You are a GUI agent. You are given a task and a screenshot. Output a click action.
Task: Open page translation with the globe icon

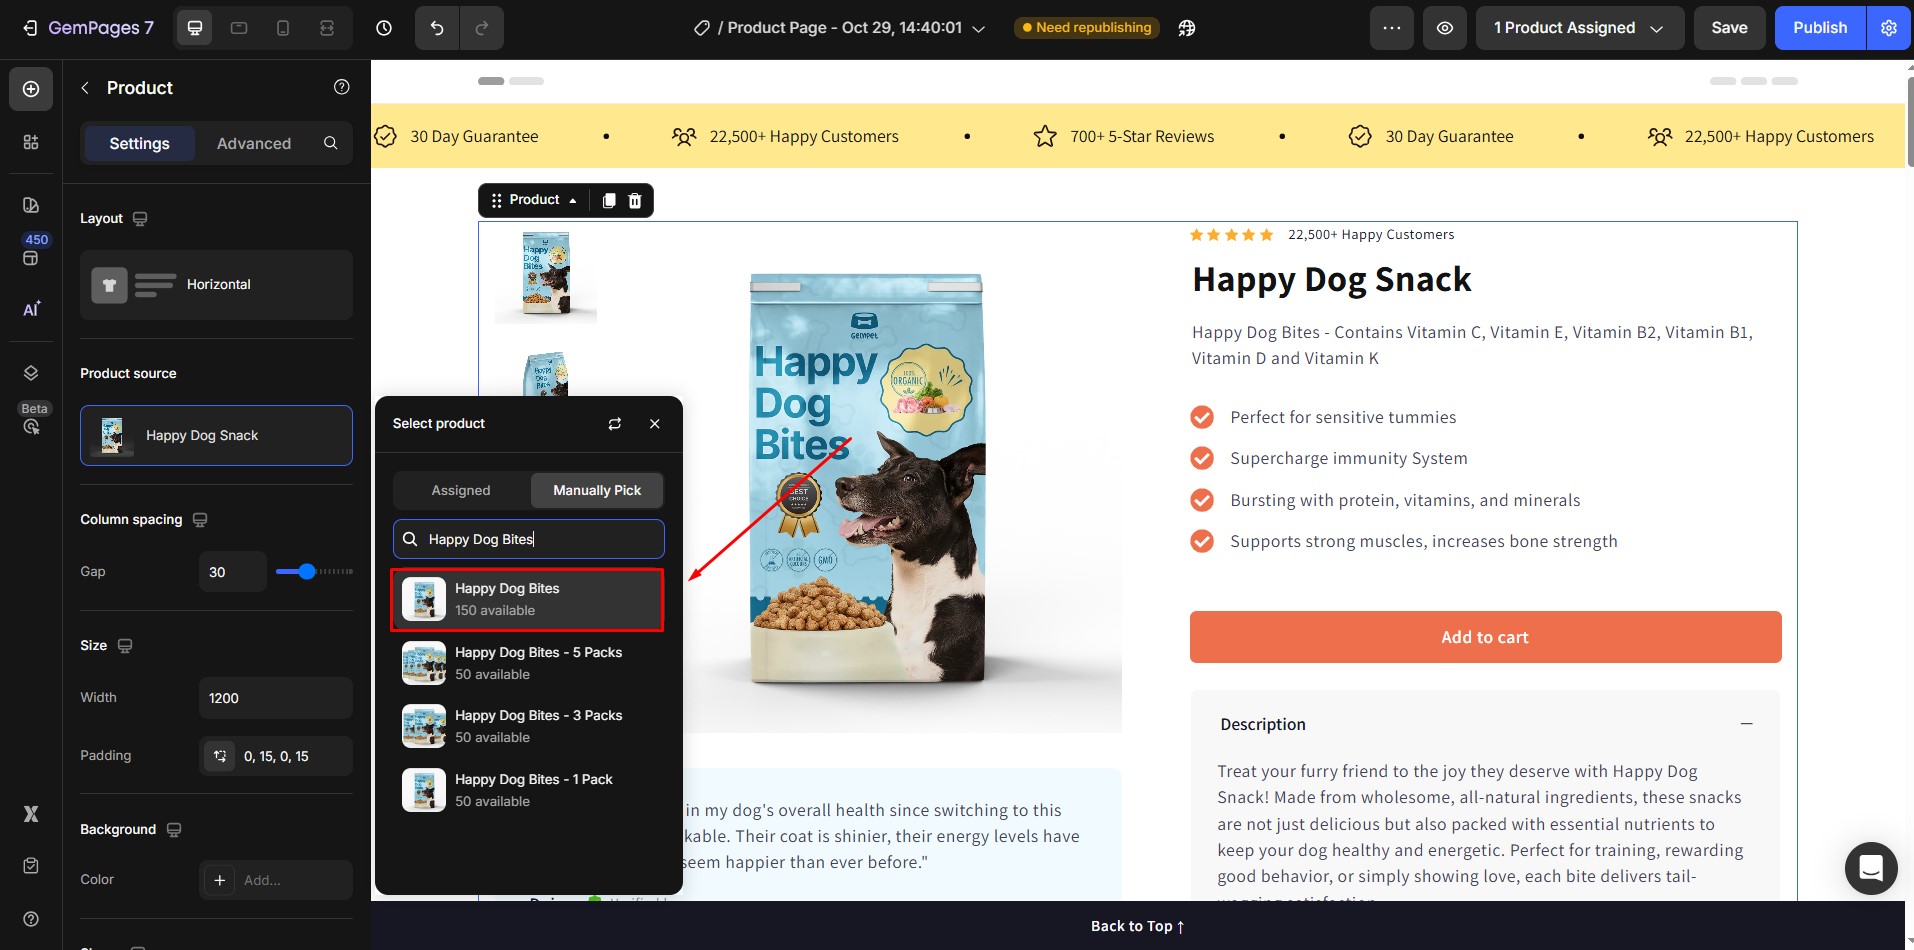[1187, 28]
